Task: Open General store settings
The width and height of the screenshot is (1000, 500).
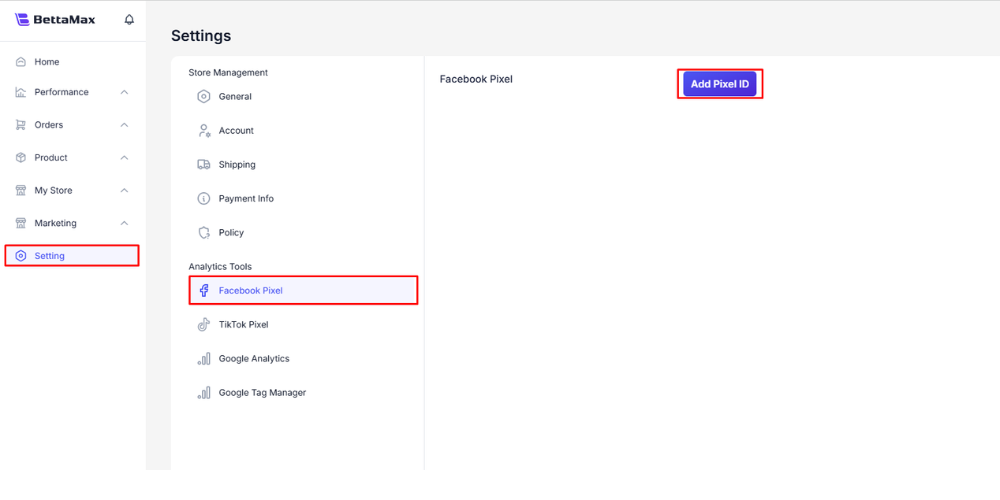Action: pyautogui.click(x=235, y=97)
